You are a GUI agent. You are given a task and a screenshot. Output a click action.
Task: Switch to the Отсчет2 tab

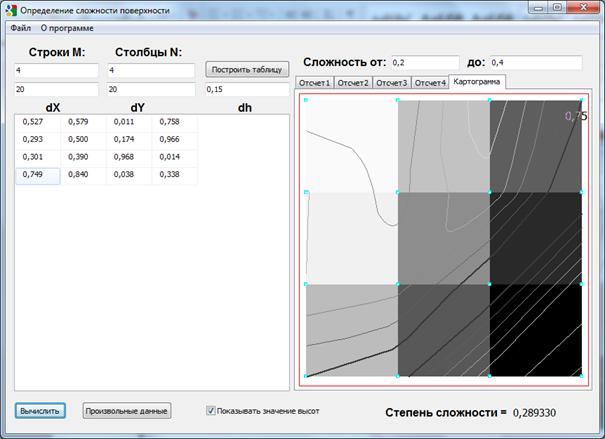pos(353,83)
